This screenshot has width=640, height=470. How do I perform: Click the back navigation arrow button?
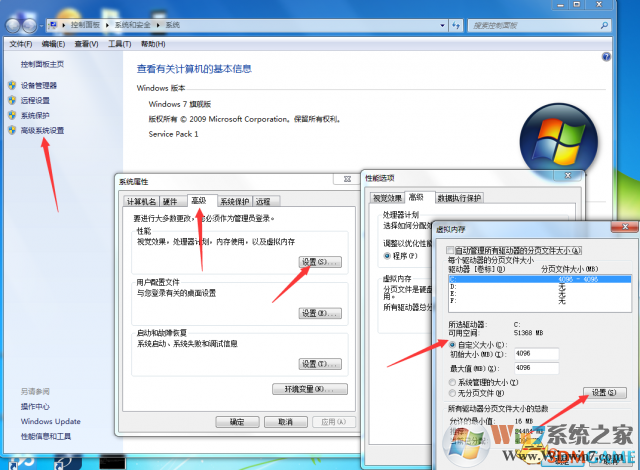tap(13, 26)
